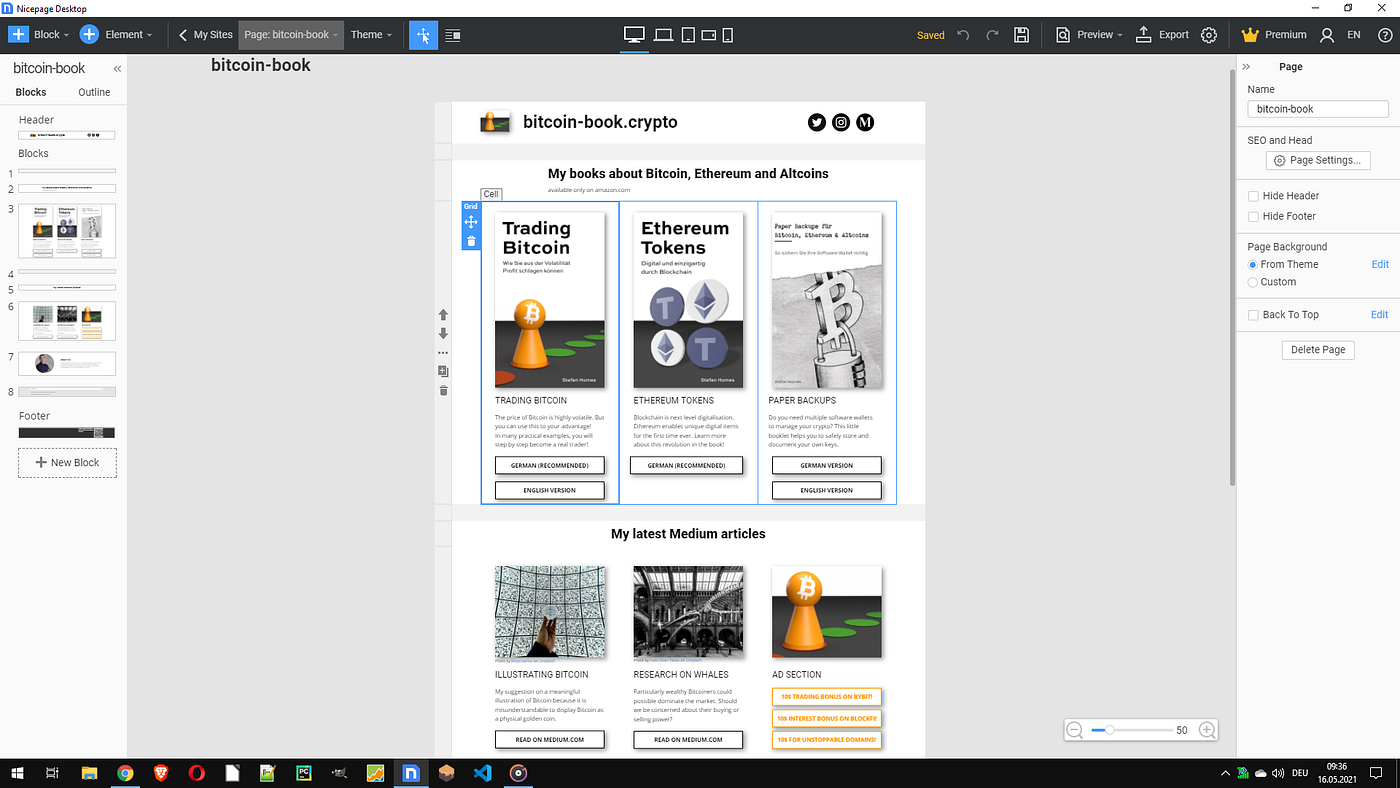Click Export in the toolbar

(x=1163, y=35)
